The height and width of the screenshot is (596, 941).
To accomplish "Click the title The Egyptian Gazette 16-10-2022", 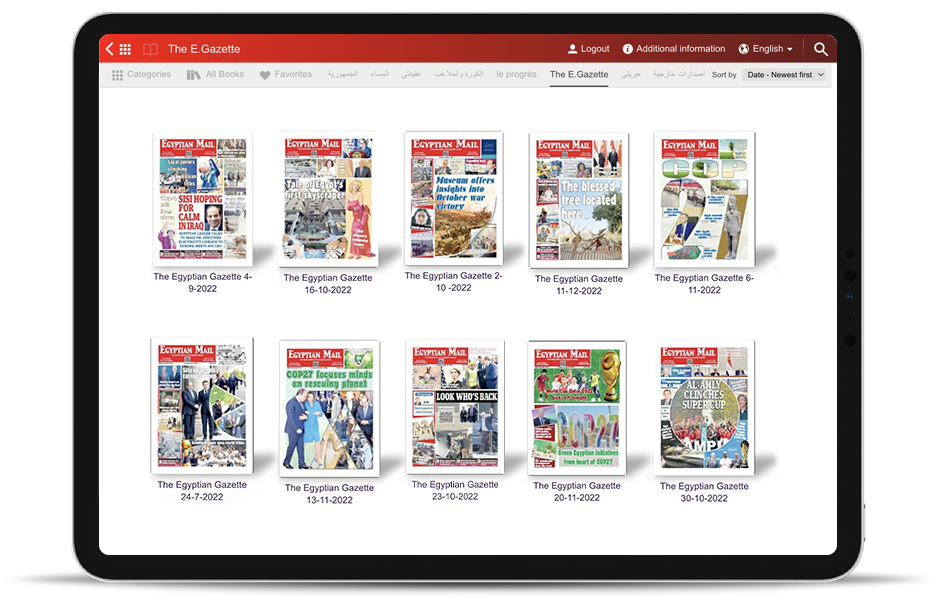I will (328, 284).
